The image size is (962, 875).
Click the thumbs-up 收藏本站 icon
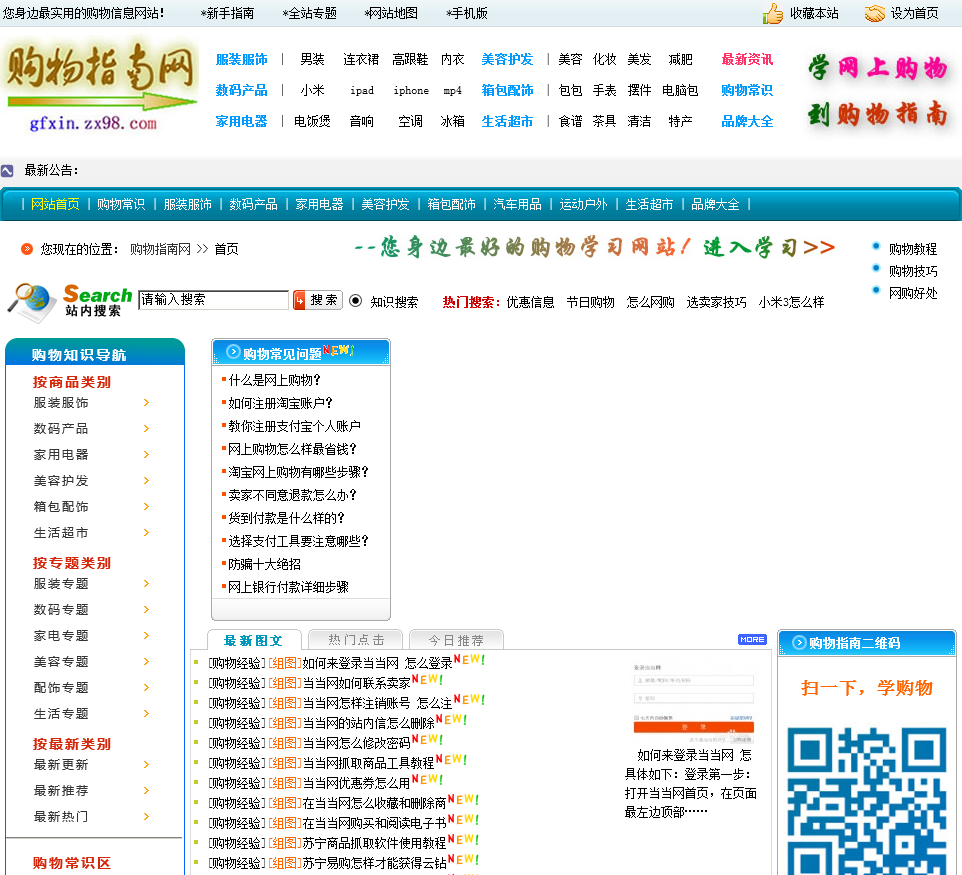pyautogui.click(x=773, y=13)
